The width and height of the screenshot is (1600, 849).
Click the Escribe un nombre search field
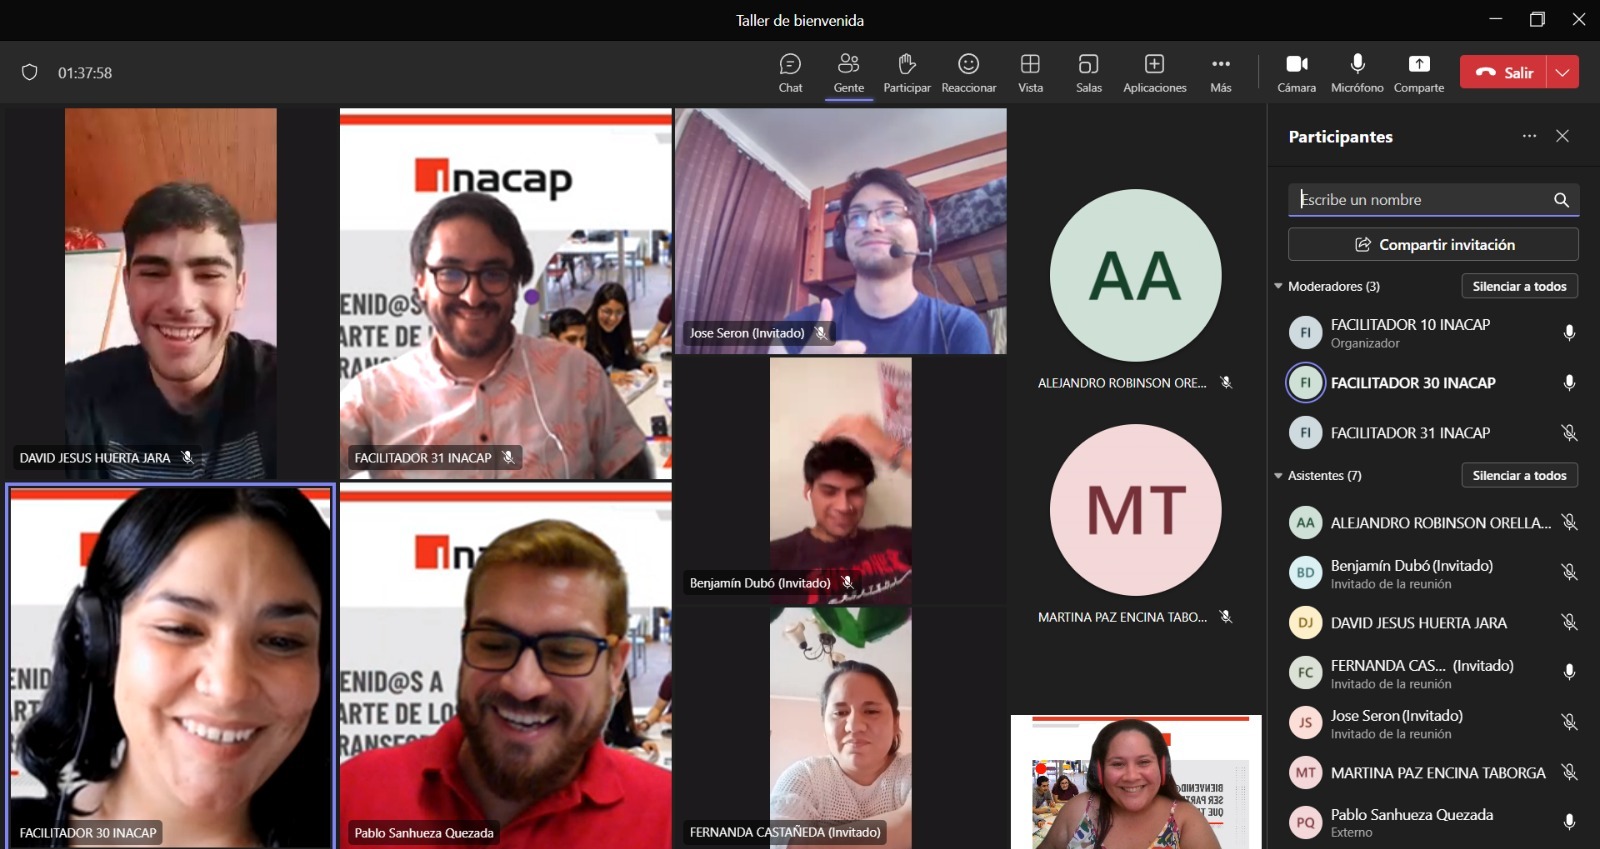coord(1420,200)
